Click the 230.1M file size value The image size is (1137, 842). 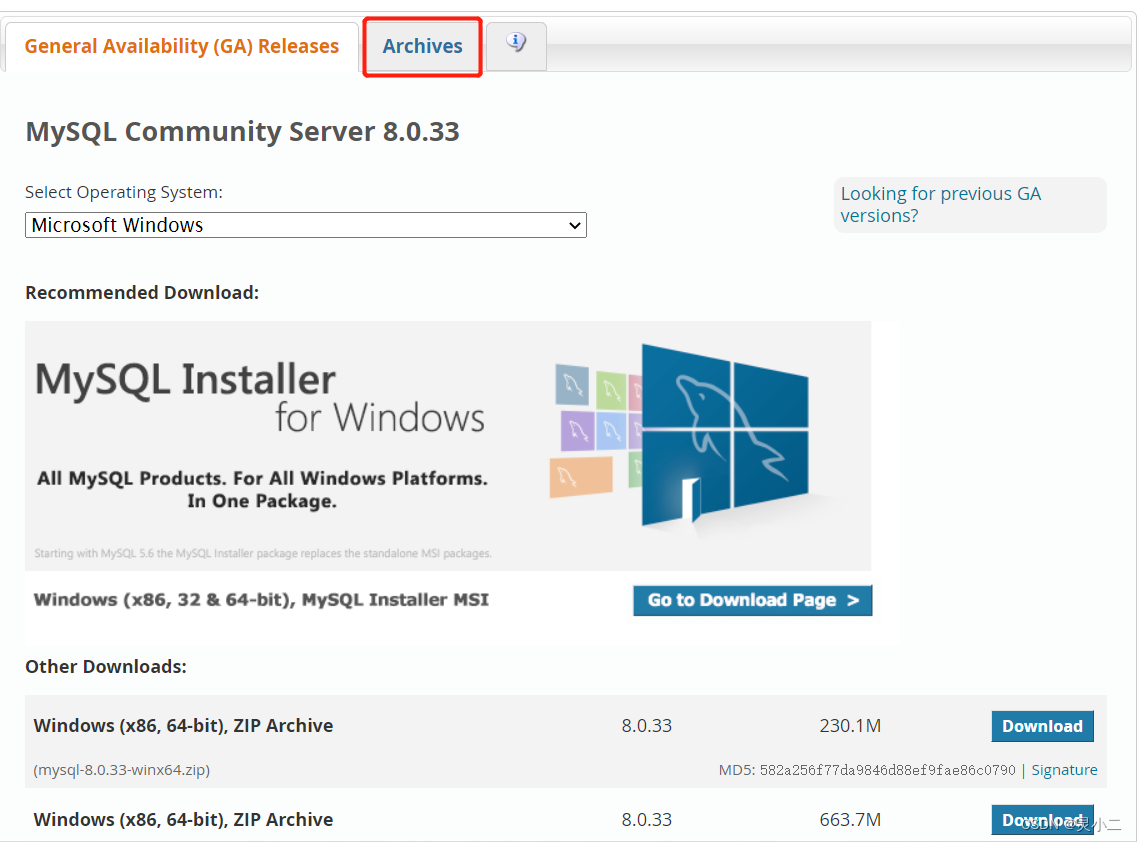850,726
